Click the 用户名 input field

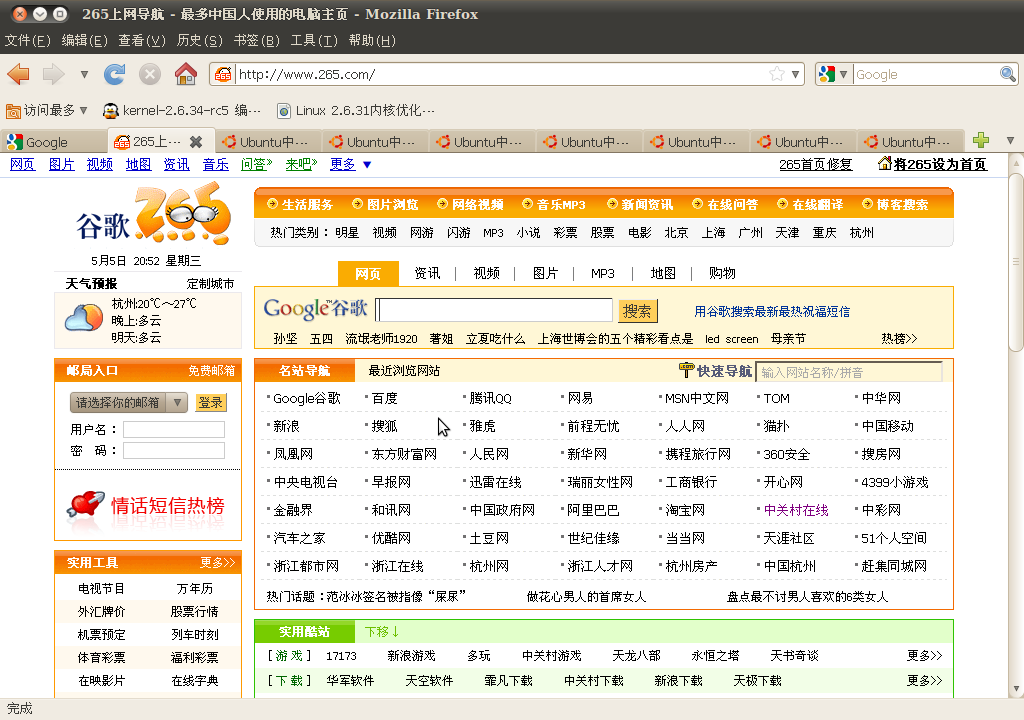click(174, 429)
